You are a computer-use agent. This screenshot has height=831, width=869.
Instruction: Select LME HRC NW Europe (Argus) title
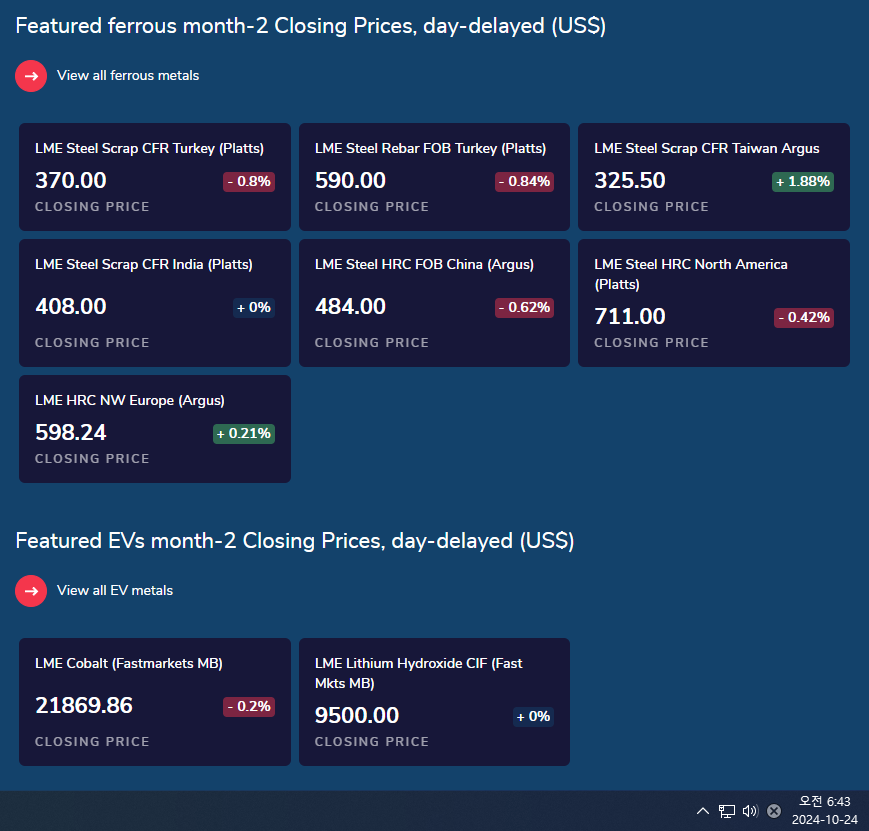pyautogui.click(x=130, y=400)
